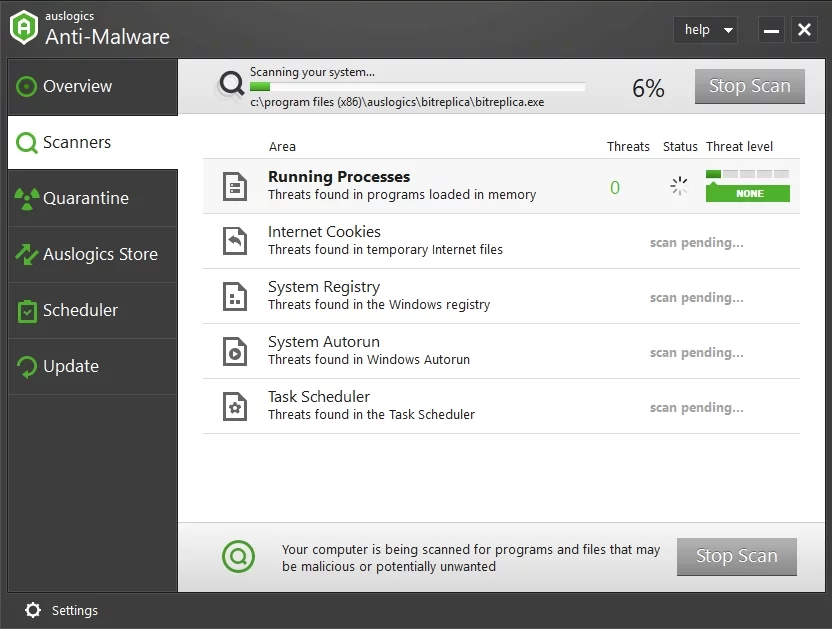The width and height of the screenshot is (832, 629).
Task: Minimize the Anti-Malware window
Action: pyautogui.click(x=771, y=30)
